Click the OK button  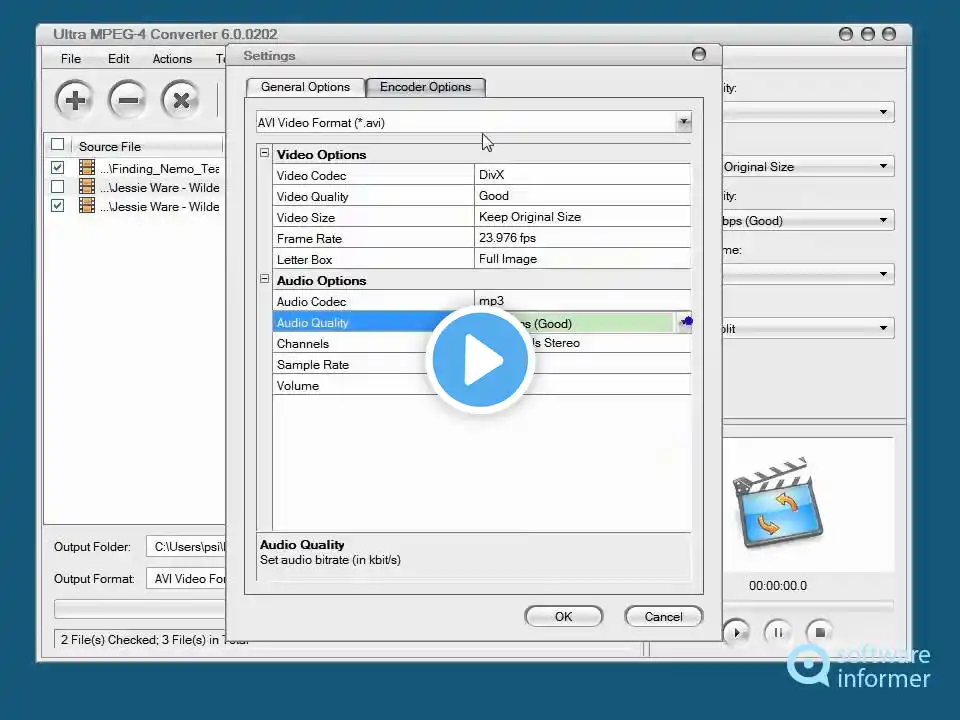(563, 616)
